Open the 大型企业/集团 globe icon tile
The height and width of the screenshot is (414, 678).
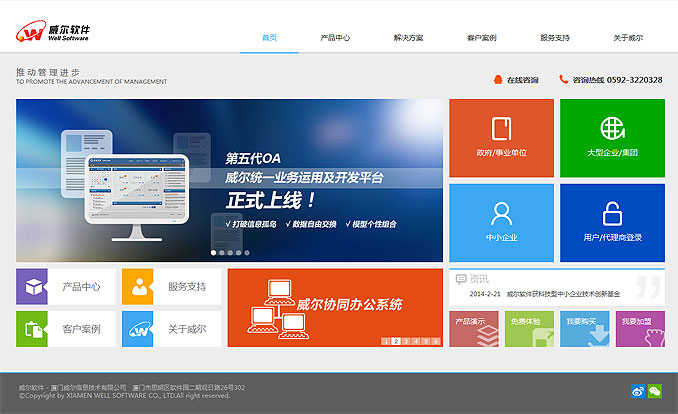(x=611, y=137)
